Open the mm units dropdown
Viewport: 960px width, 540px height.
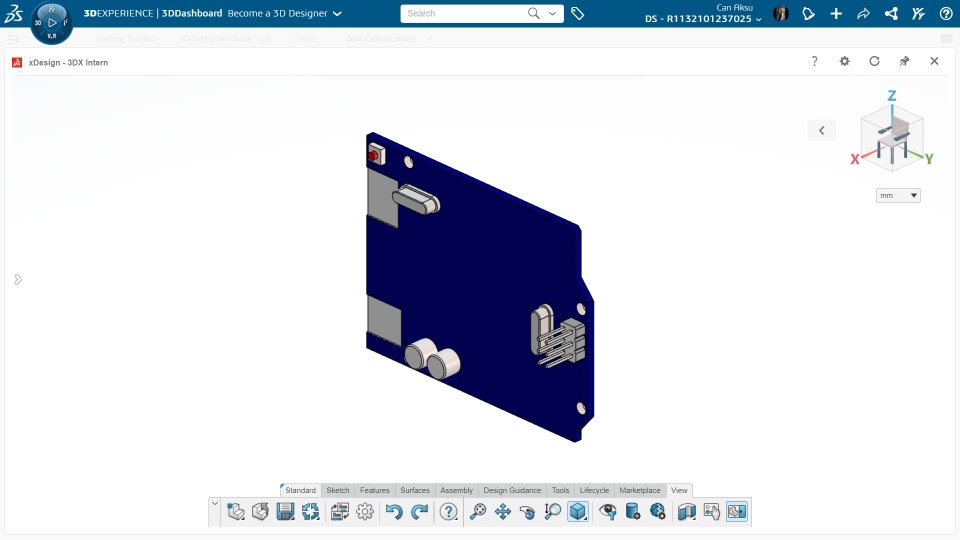click(x=898, y=195)
